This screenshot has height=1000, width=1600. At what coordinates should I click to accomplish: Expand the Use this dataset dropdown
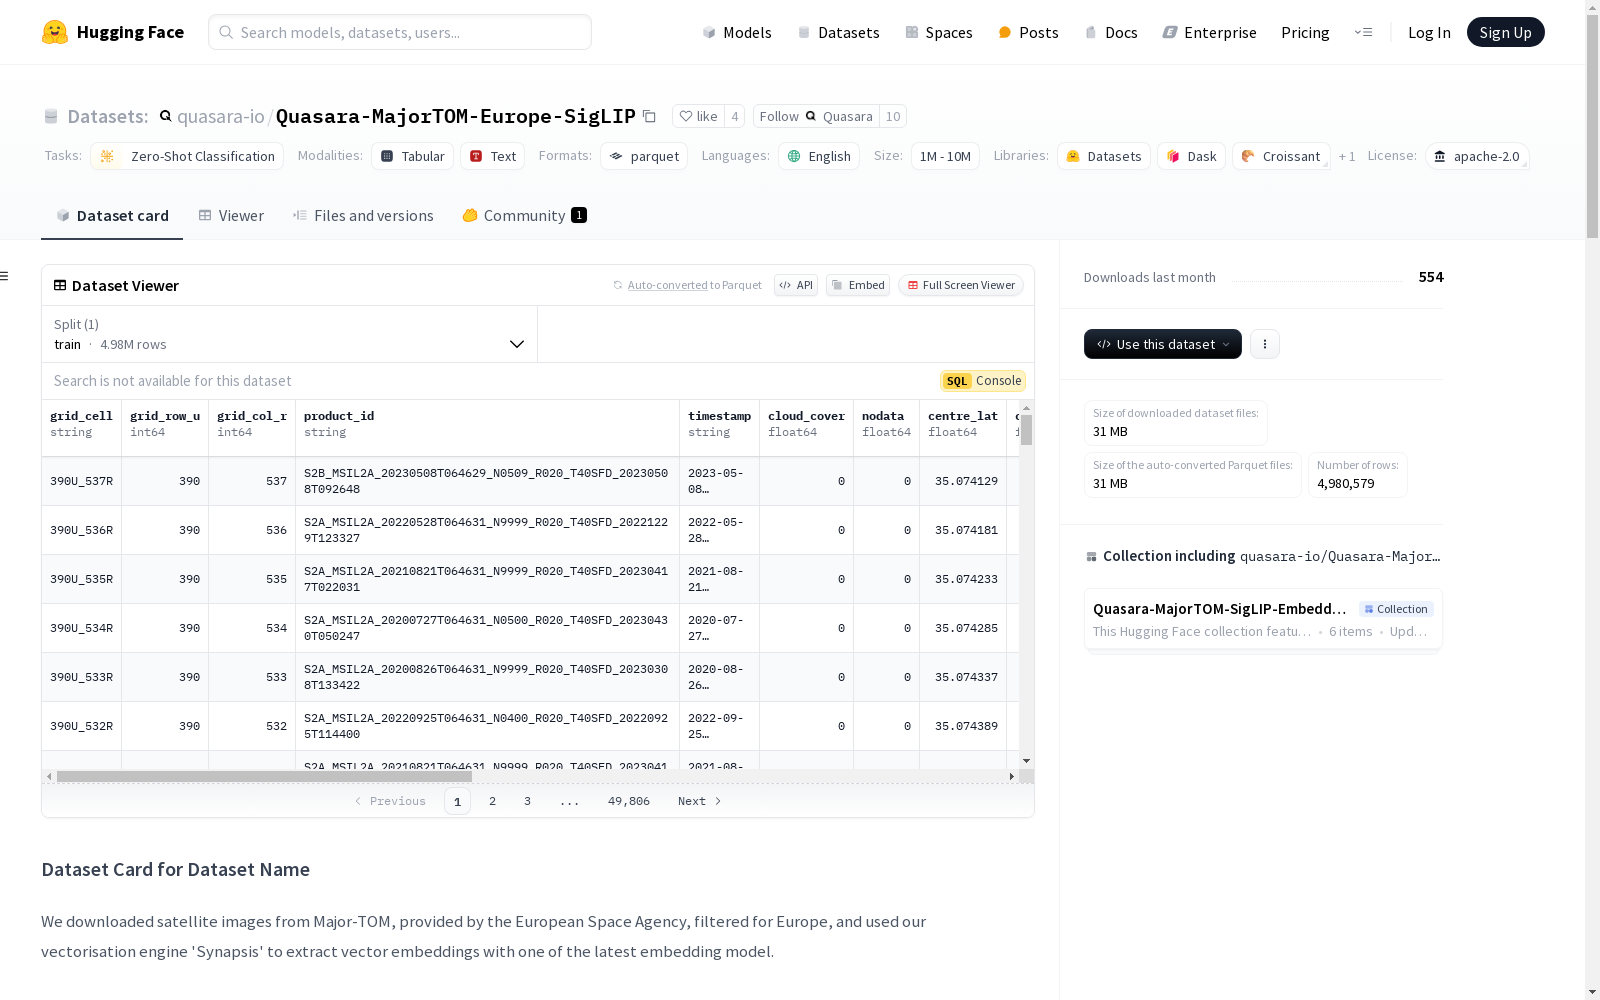click(x=1163, y=344)
